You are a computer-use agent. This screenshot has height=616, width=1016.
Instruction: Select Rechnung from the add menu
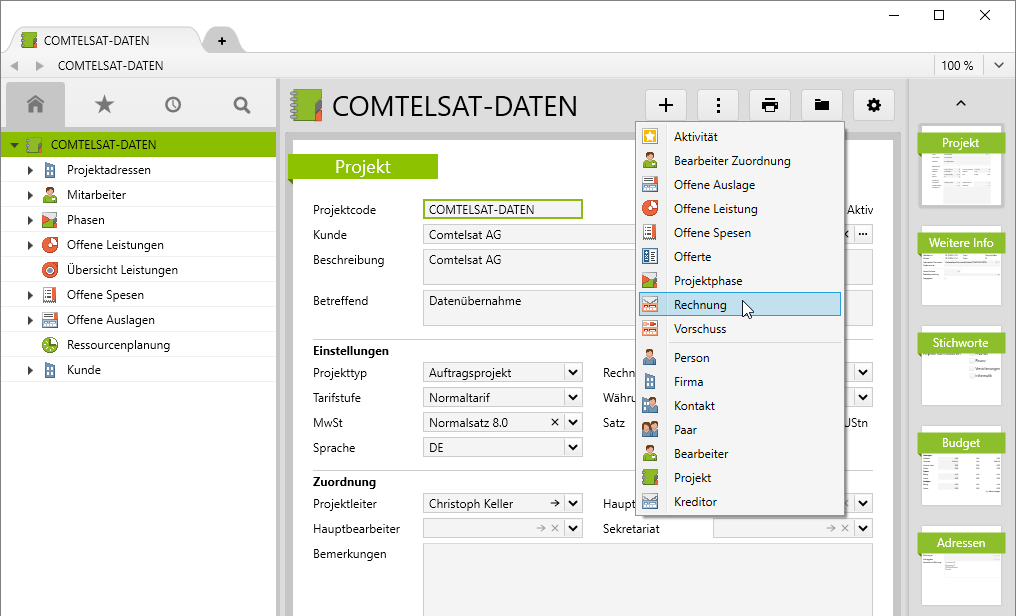700,305
